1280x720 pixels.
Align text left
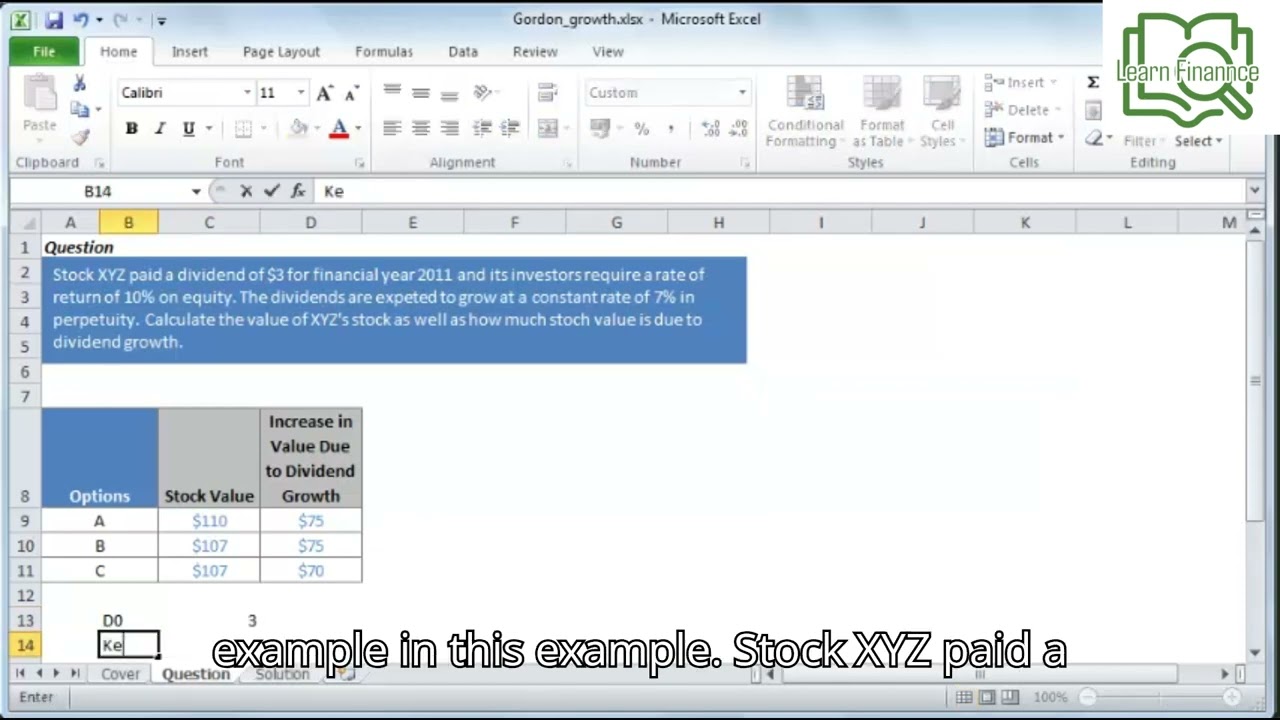392,128
